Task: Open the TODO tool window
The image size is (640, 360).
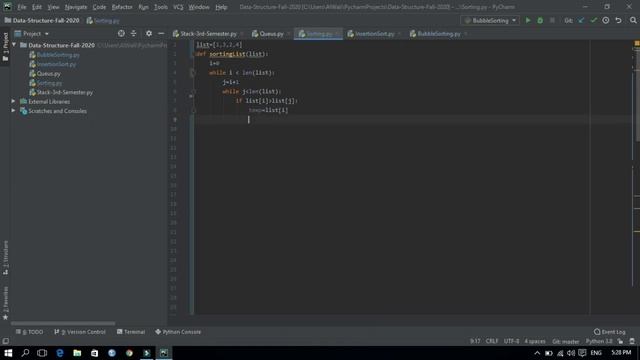Action: 29,332
